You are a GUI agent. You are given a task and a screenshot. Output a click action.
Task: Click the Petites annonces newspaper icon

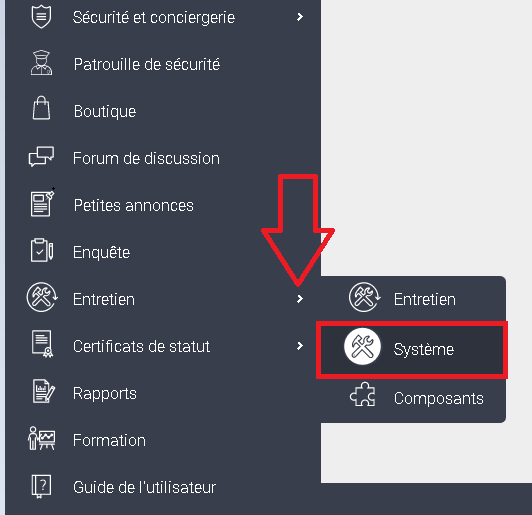[x=42, y=203]
